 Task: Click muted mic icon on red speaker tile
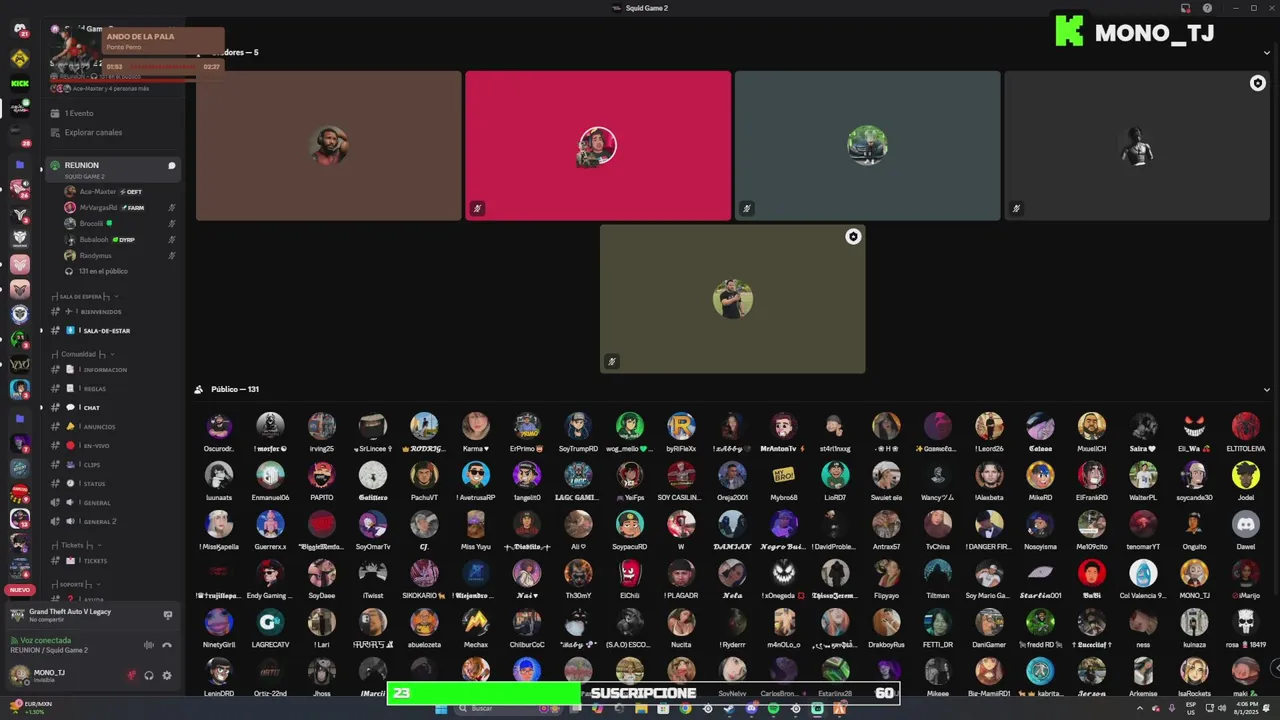coord(477,208)
